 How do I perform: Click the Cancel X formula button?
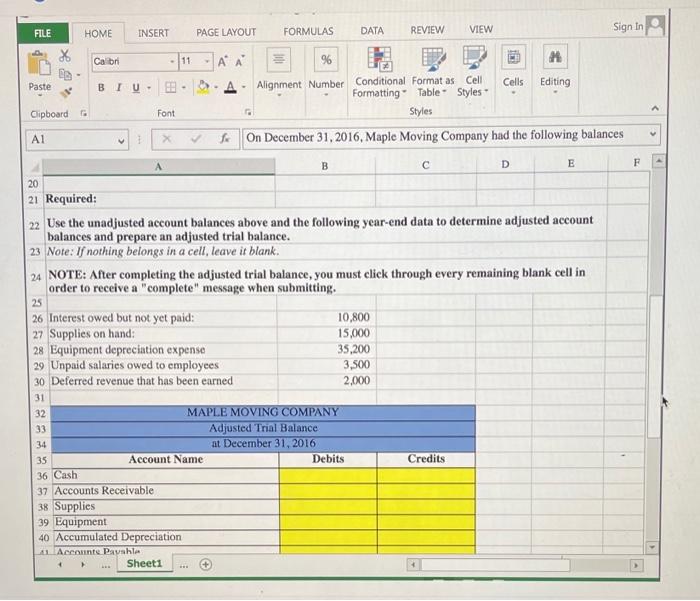pos(167,139)
